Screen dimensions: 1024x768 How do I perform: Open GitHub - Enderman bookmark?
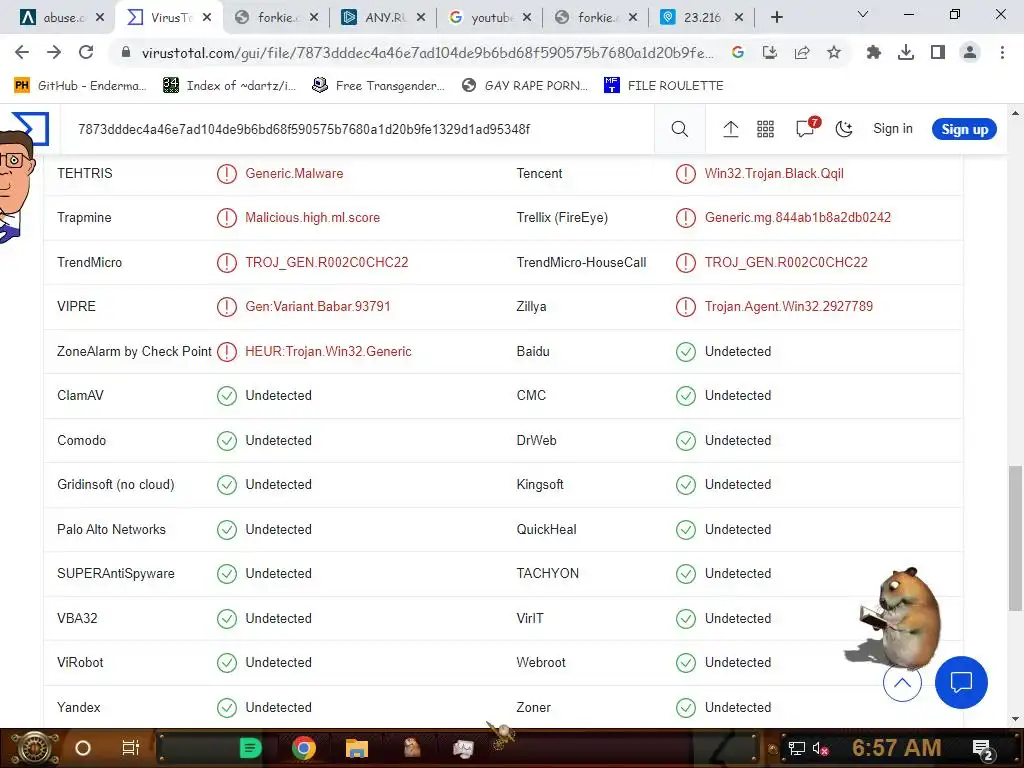click(80, 86)
